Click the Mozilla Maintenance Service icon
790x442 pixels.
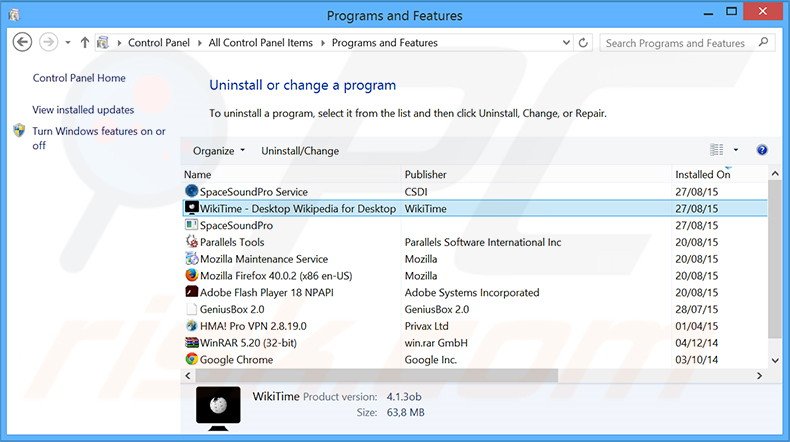click(191, 258)
